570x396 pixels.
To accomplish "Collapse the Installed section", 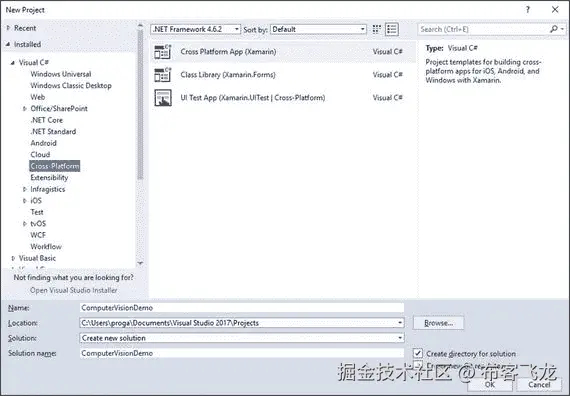I will coord(8,44).
